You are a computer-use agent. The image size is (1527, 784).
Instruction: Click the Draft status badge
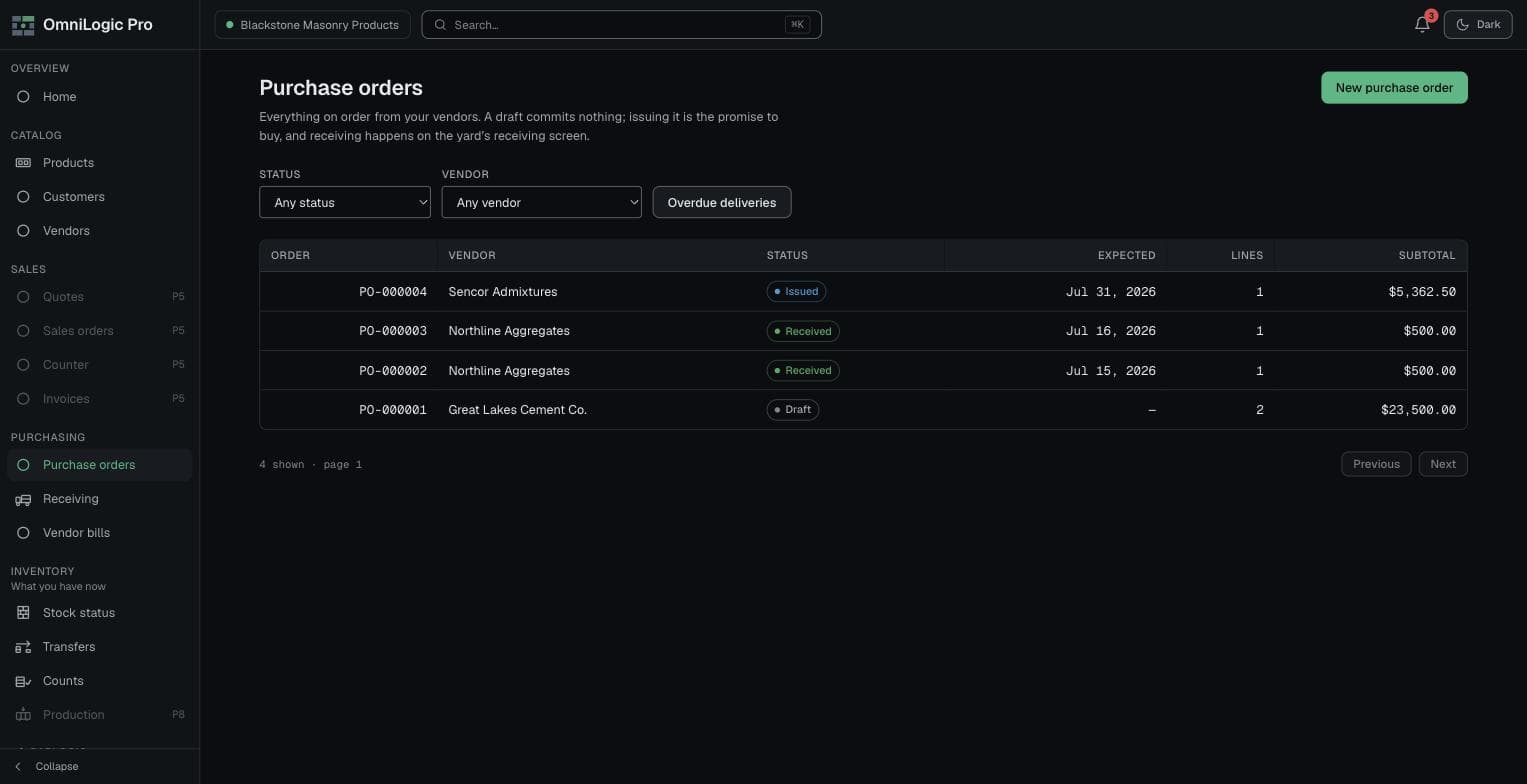pos(793,410)
